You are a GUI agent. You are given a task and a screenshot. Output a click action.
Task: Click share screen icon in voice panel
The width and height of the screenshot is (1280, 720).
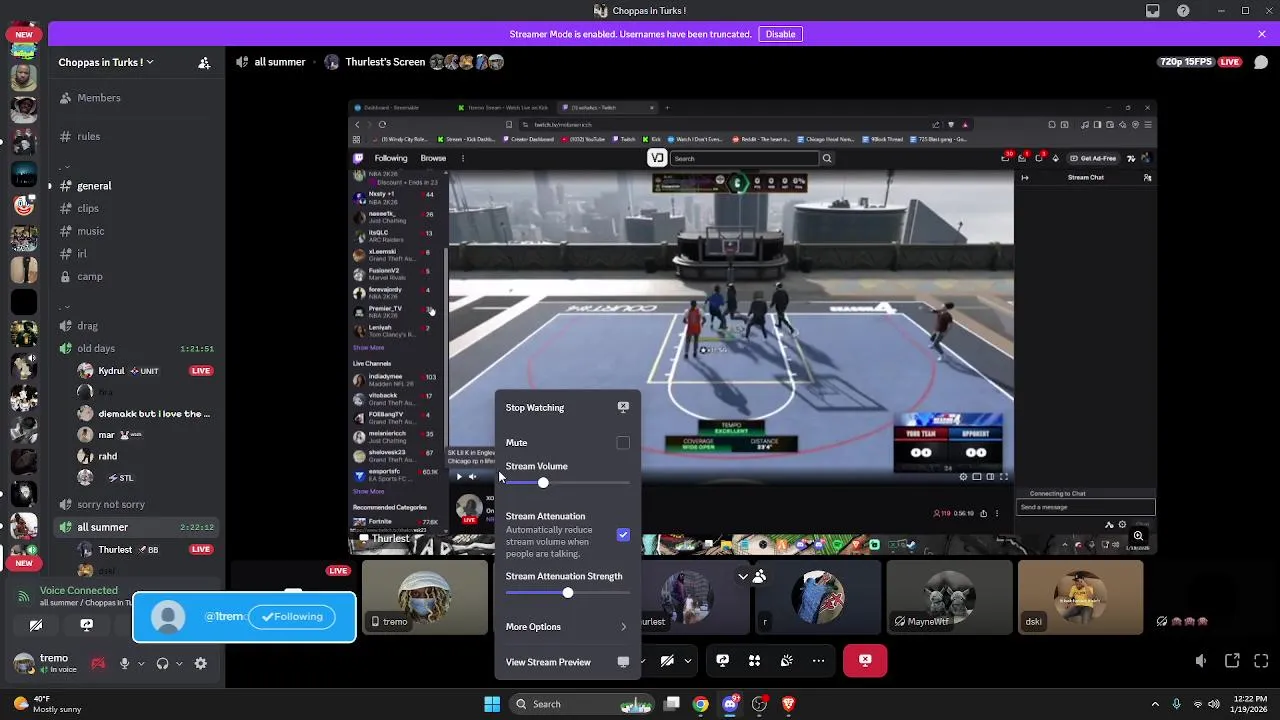coord(87,625)
